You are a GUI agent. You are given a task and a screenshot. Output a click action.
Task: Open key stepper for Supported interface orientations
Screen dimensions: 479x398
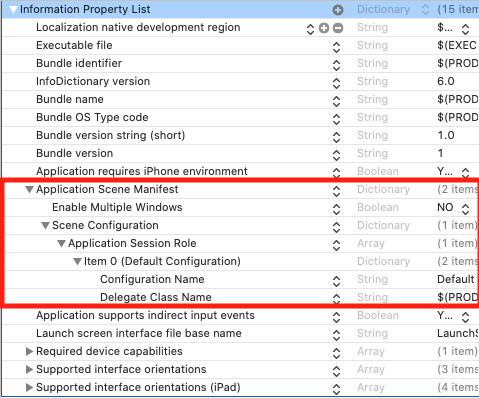(336, 371)
